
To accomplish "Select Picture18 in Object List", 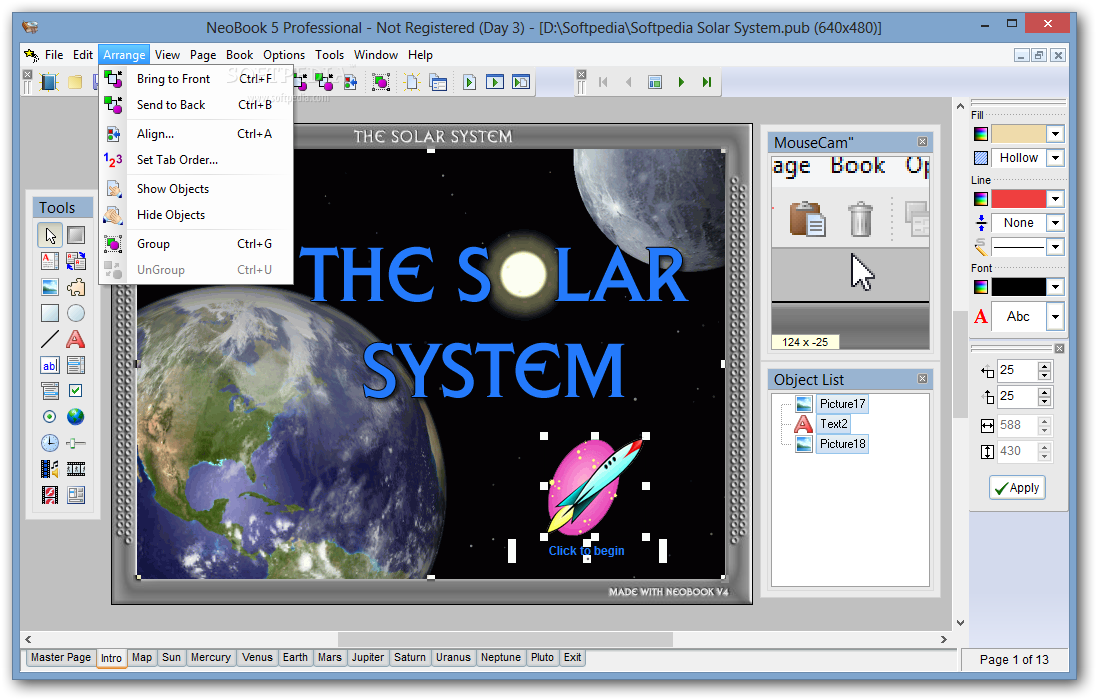I will pos(842,444).
